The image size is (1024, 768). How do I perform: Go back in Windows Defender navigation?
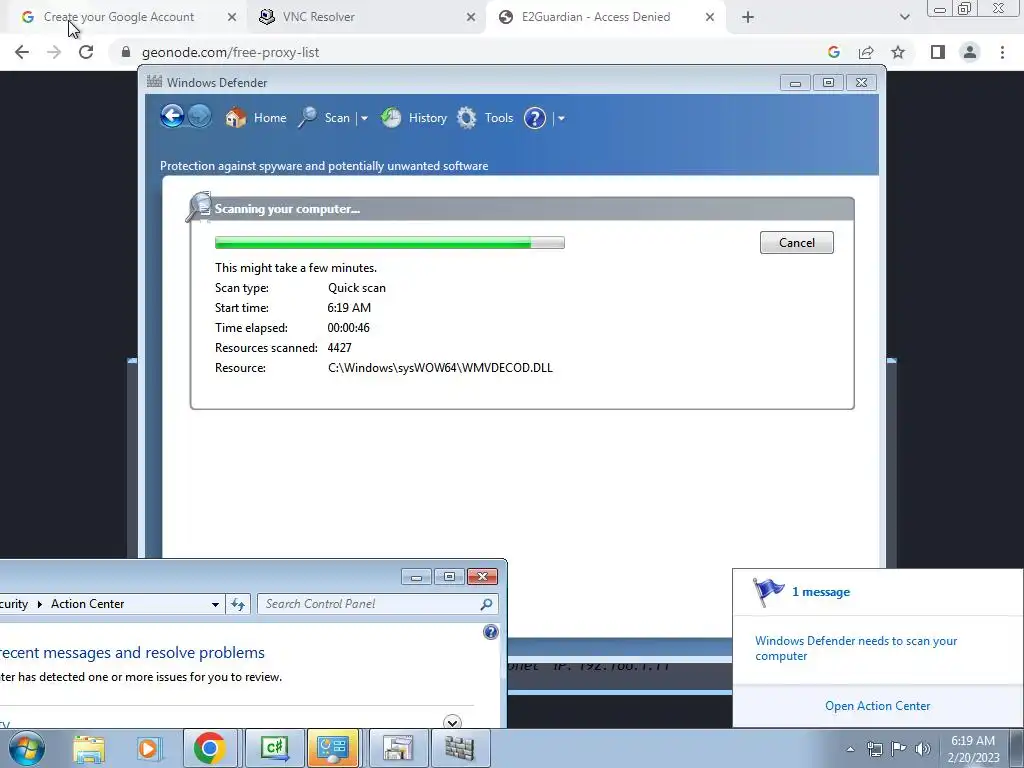coord(172,117)
